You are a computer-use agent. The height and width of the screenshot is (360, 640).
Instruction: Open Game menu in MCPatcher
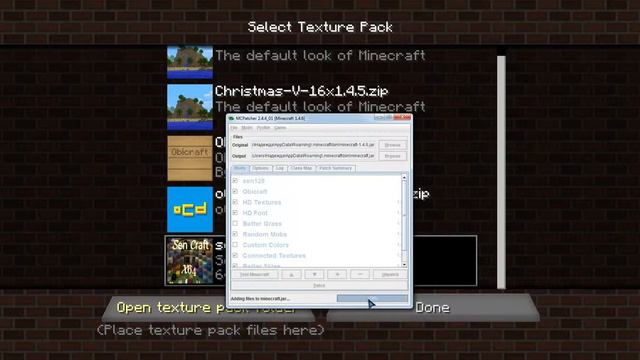tap(280, 128)
